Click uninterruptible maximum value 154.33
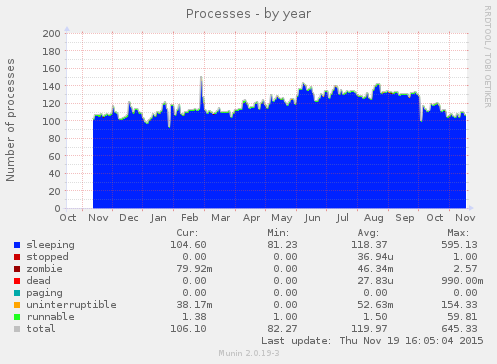Viewport: 497px width, 364px height. coord(459,305)
